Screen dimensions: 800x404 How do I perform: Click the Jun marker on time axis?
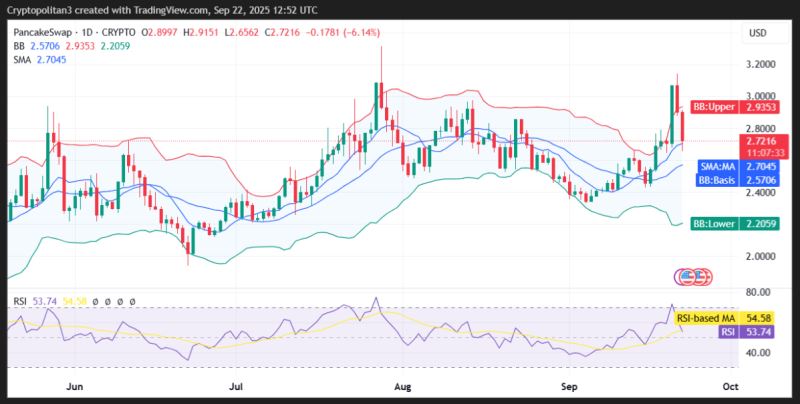(75, 387)
